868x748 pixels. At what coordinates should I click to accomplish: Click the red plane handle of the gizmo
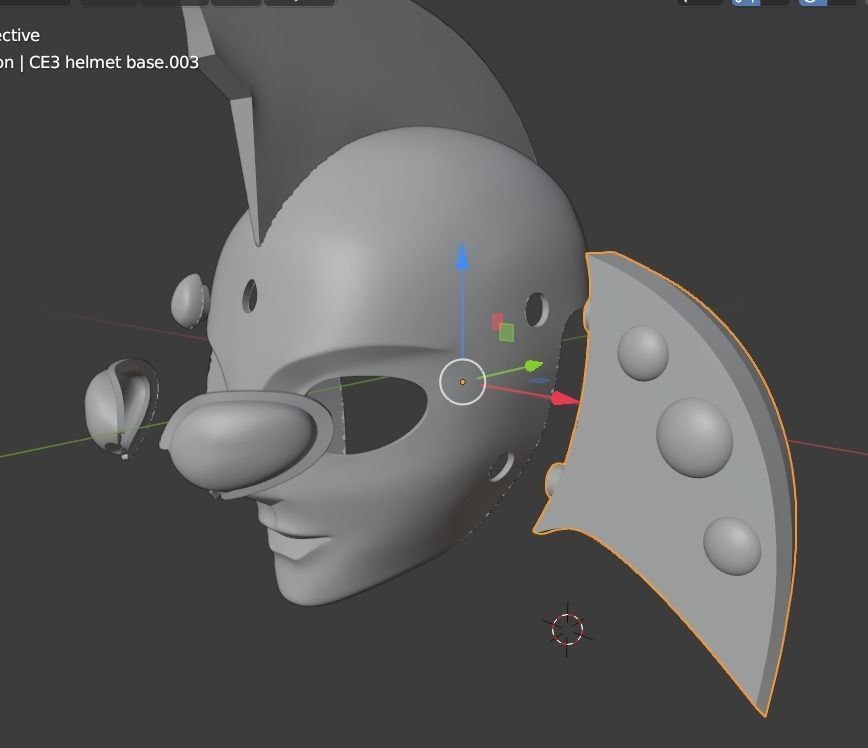497,322
